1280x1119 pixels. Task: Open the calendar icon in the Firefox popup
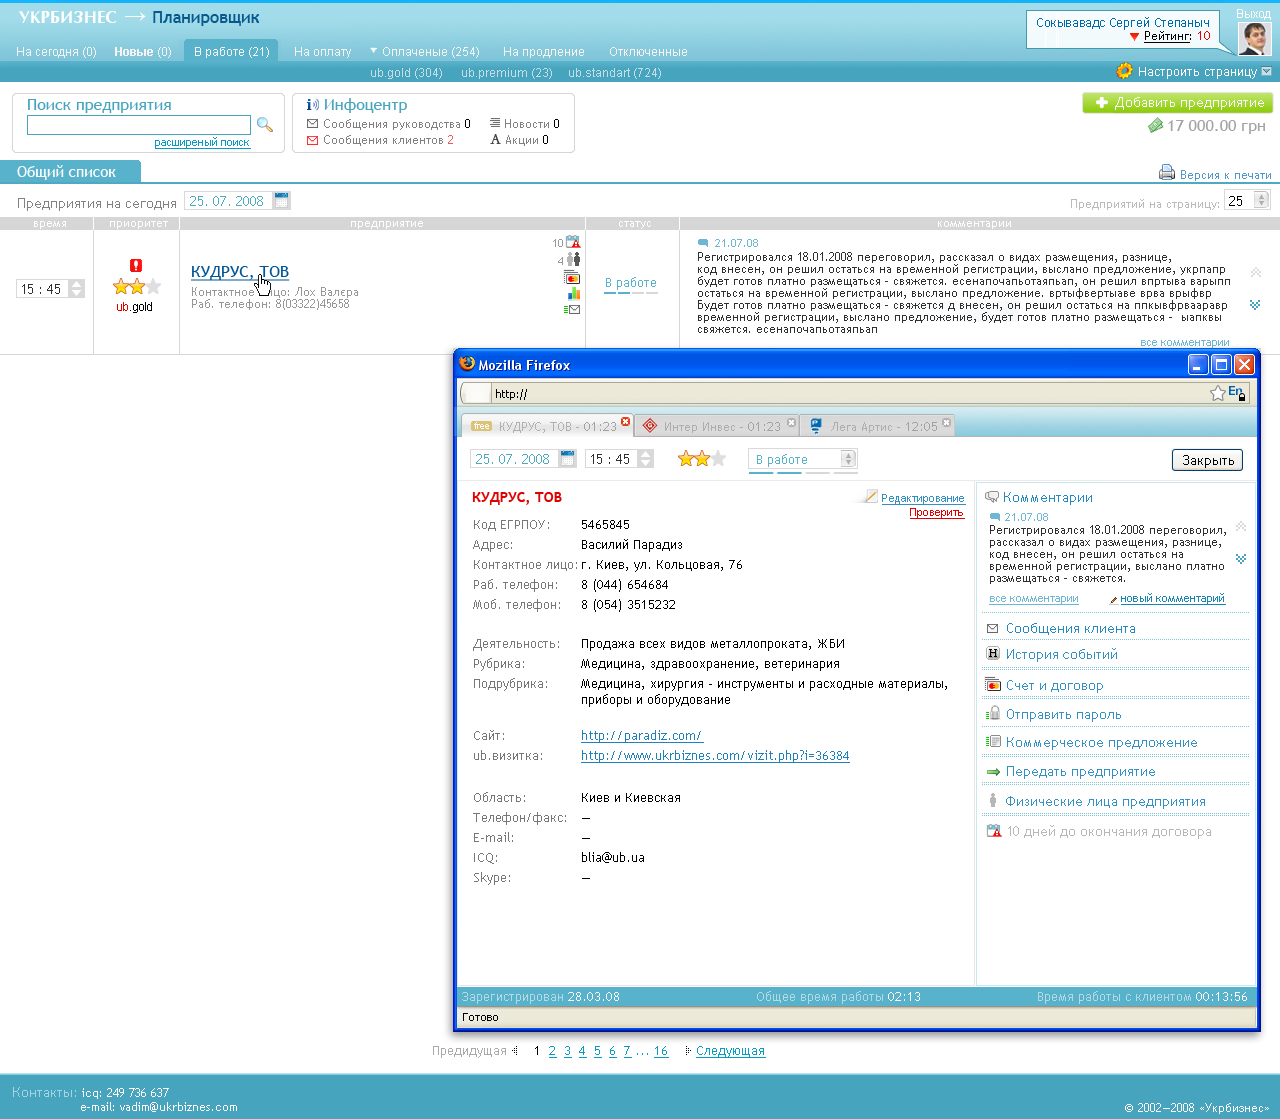567,459
